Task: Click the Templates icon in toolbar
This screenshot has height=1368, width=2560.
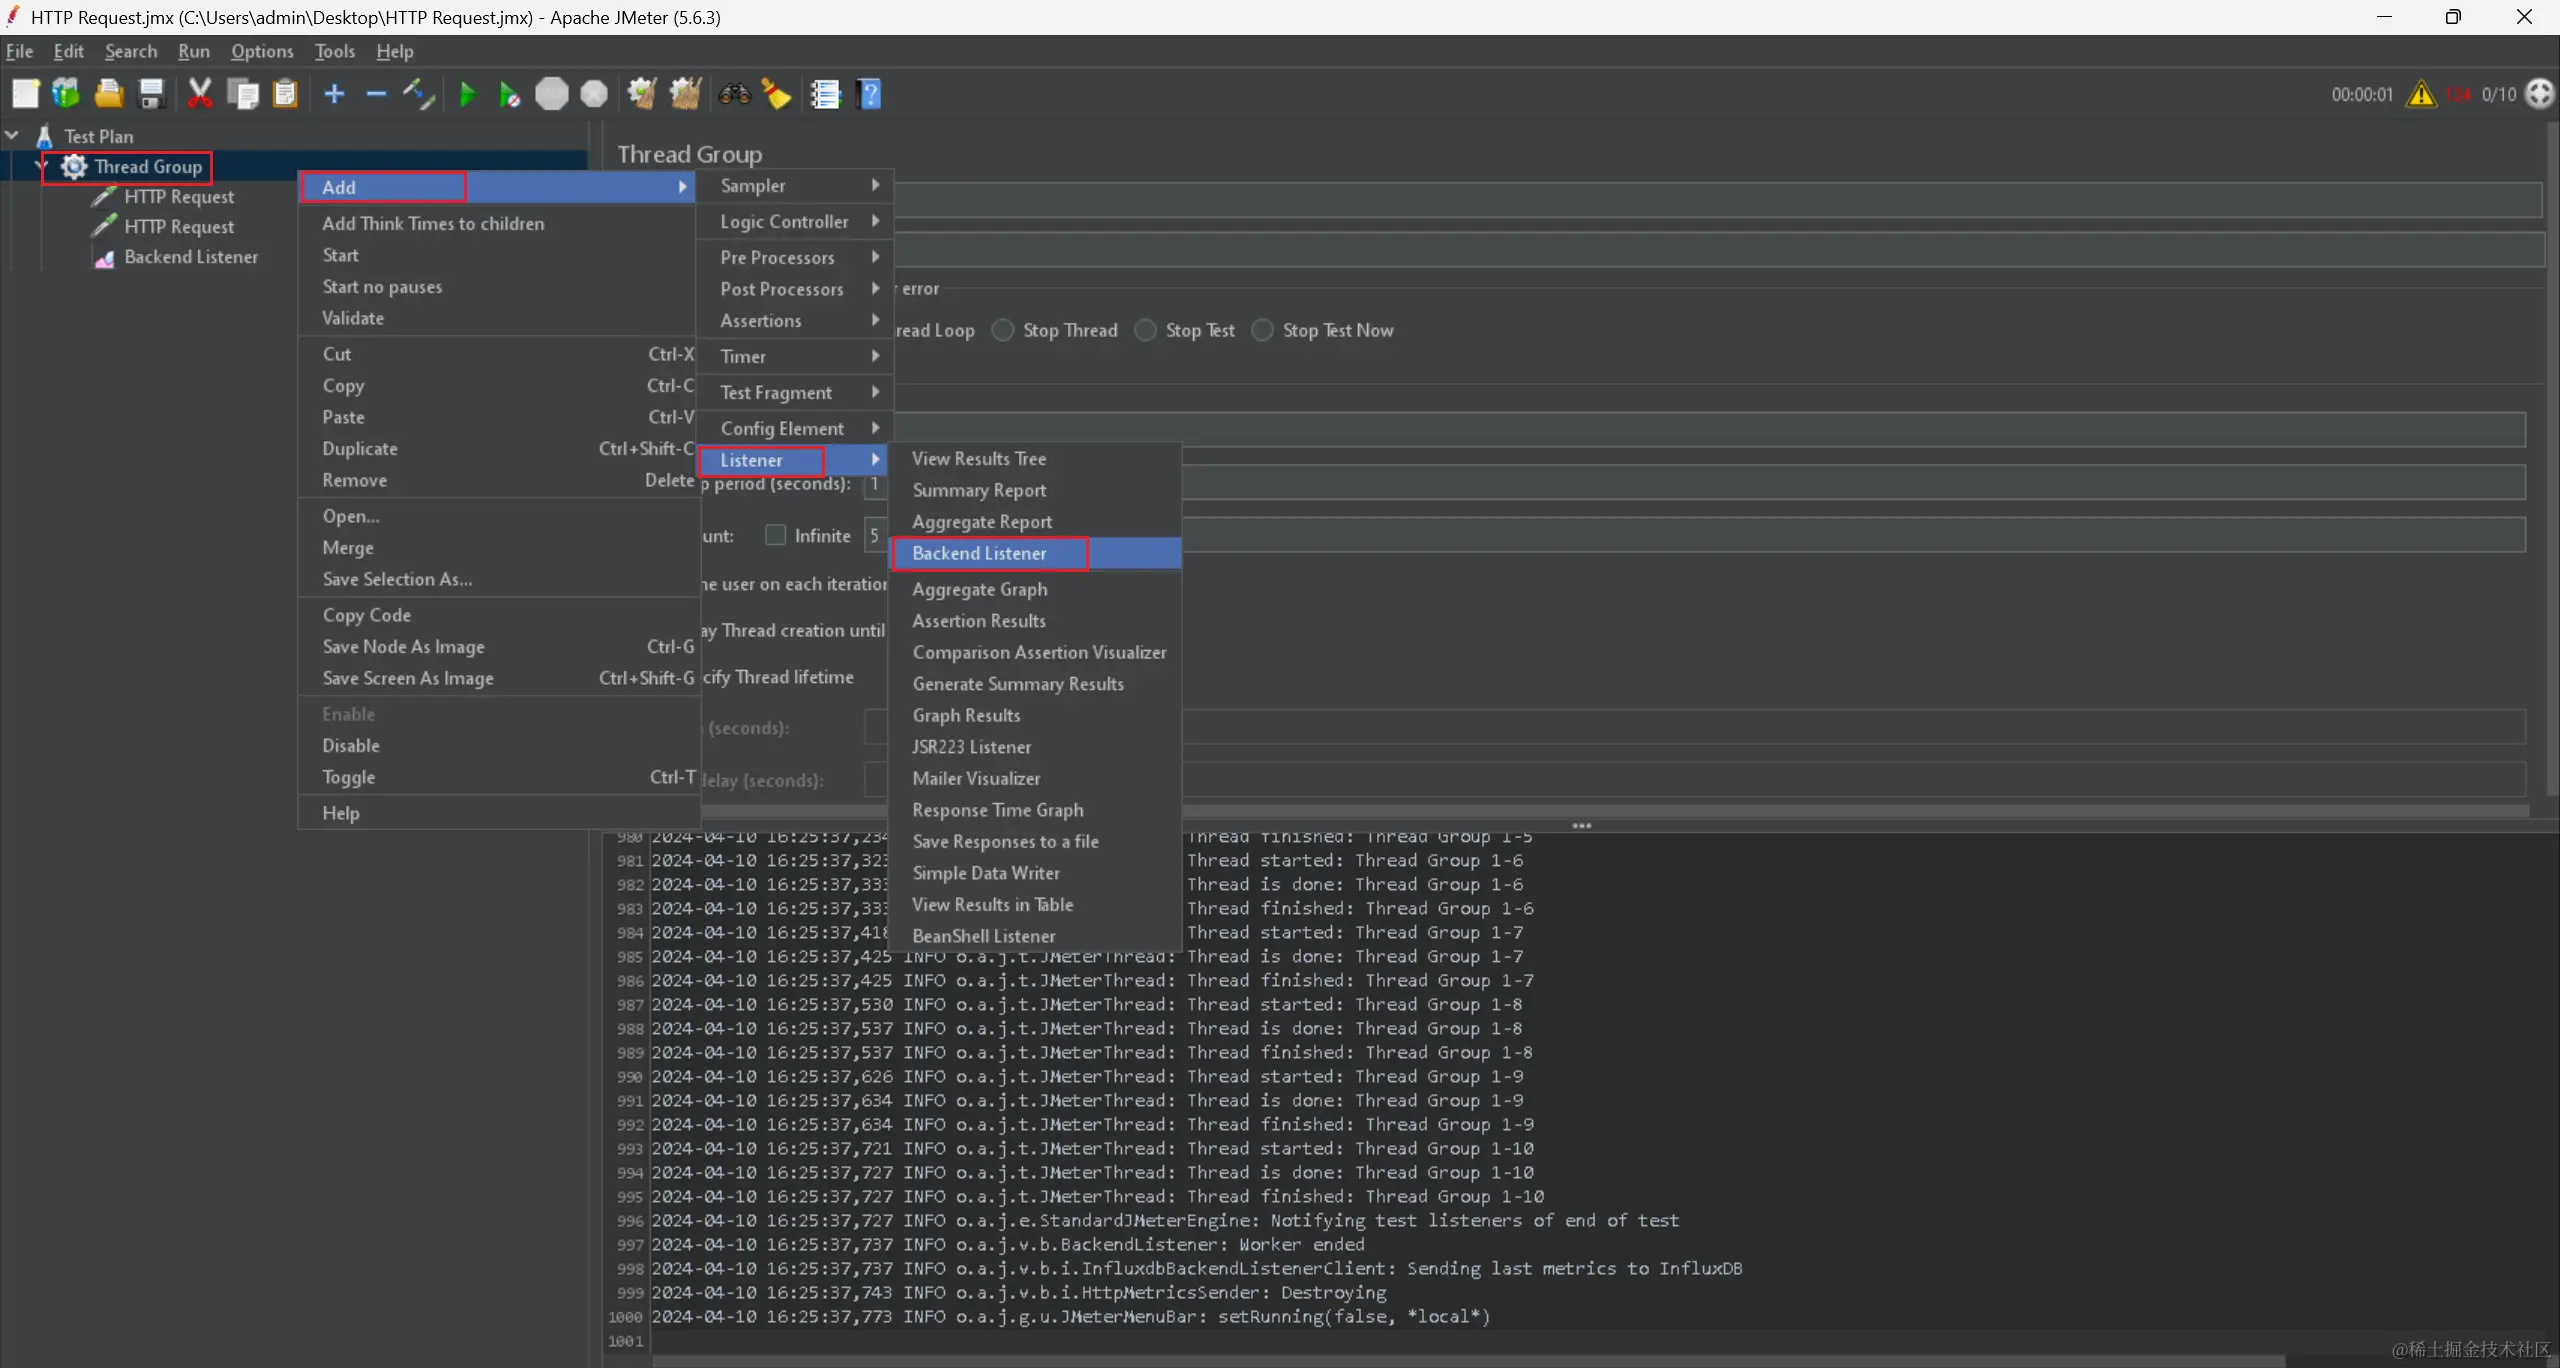Action: point(66,95)
